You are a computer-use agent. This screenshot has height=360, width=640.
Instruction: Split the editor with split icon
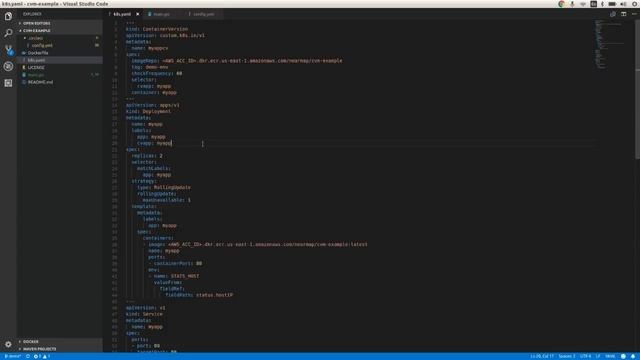(x=623, y=14)
